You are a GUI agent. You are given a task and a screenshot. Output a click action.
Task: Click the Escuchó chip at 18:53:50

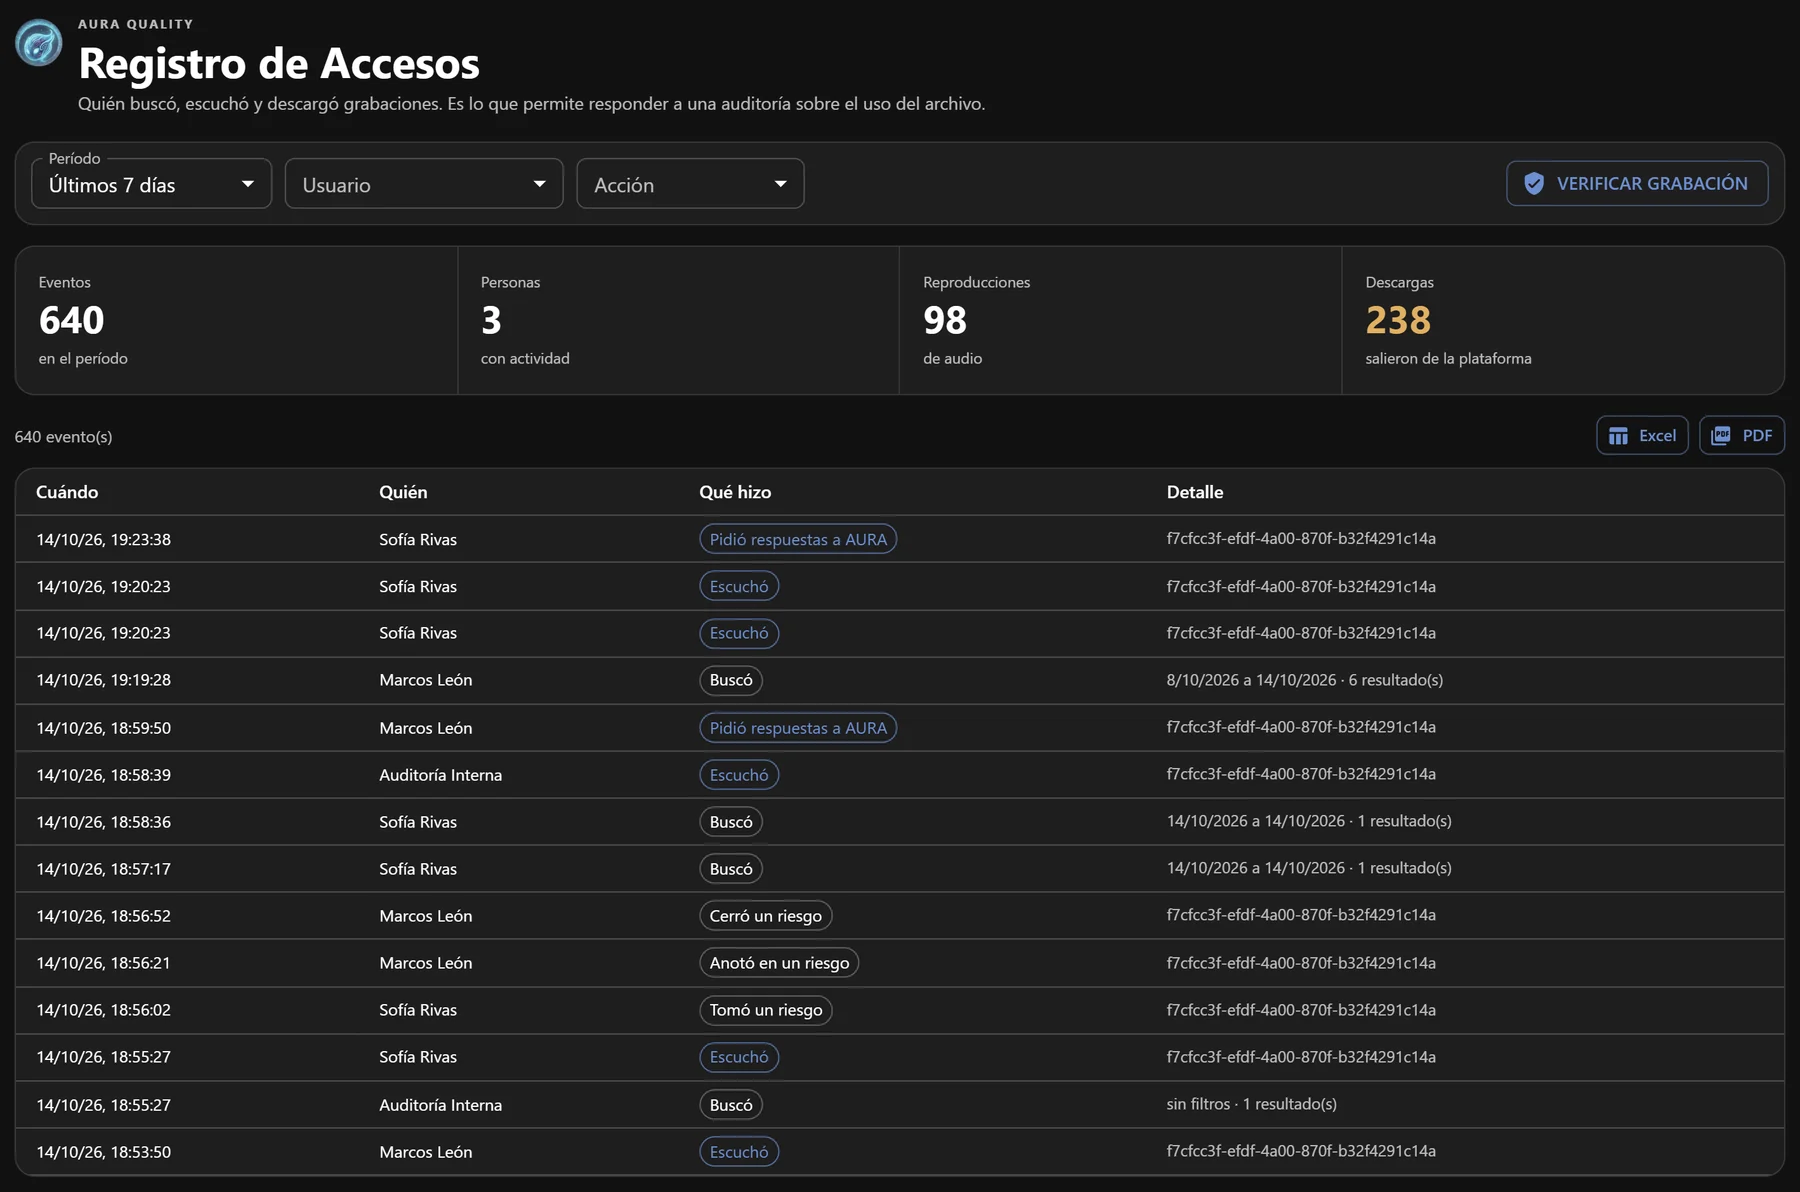tap(739, 1152)
